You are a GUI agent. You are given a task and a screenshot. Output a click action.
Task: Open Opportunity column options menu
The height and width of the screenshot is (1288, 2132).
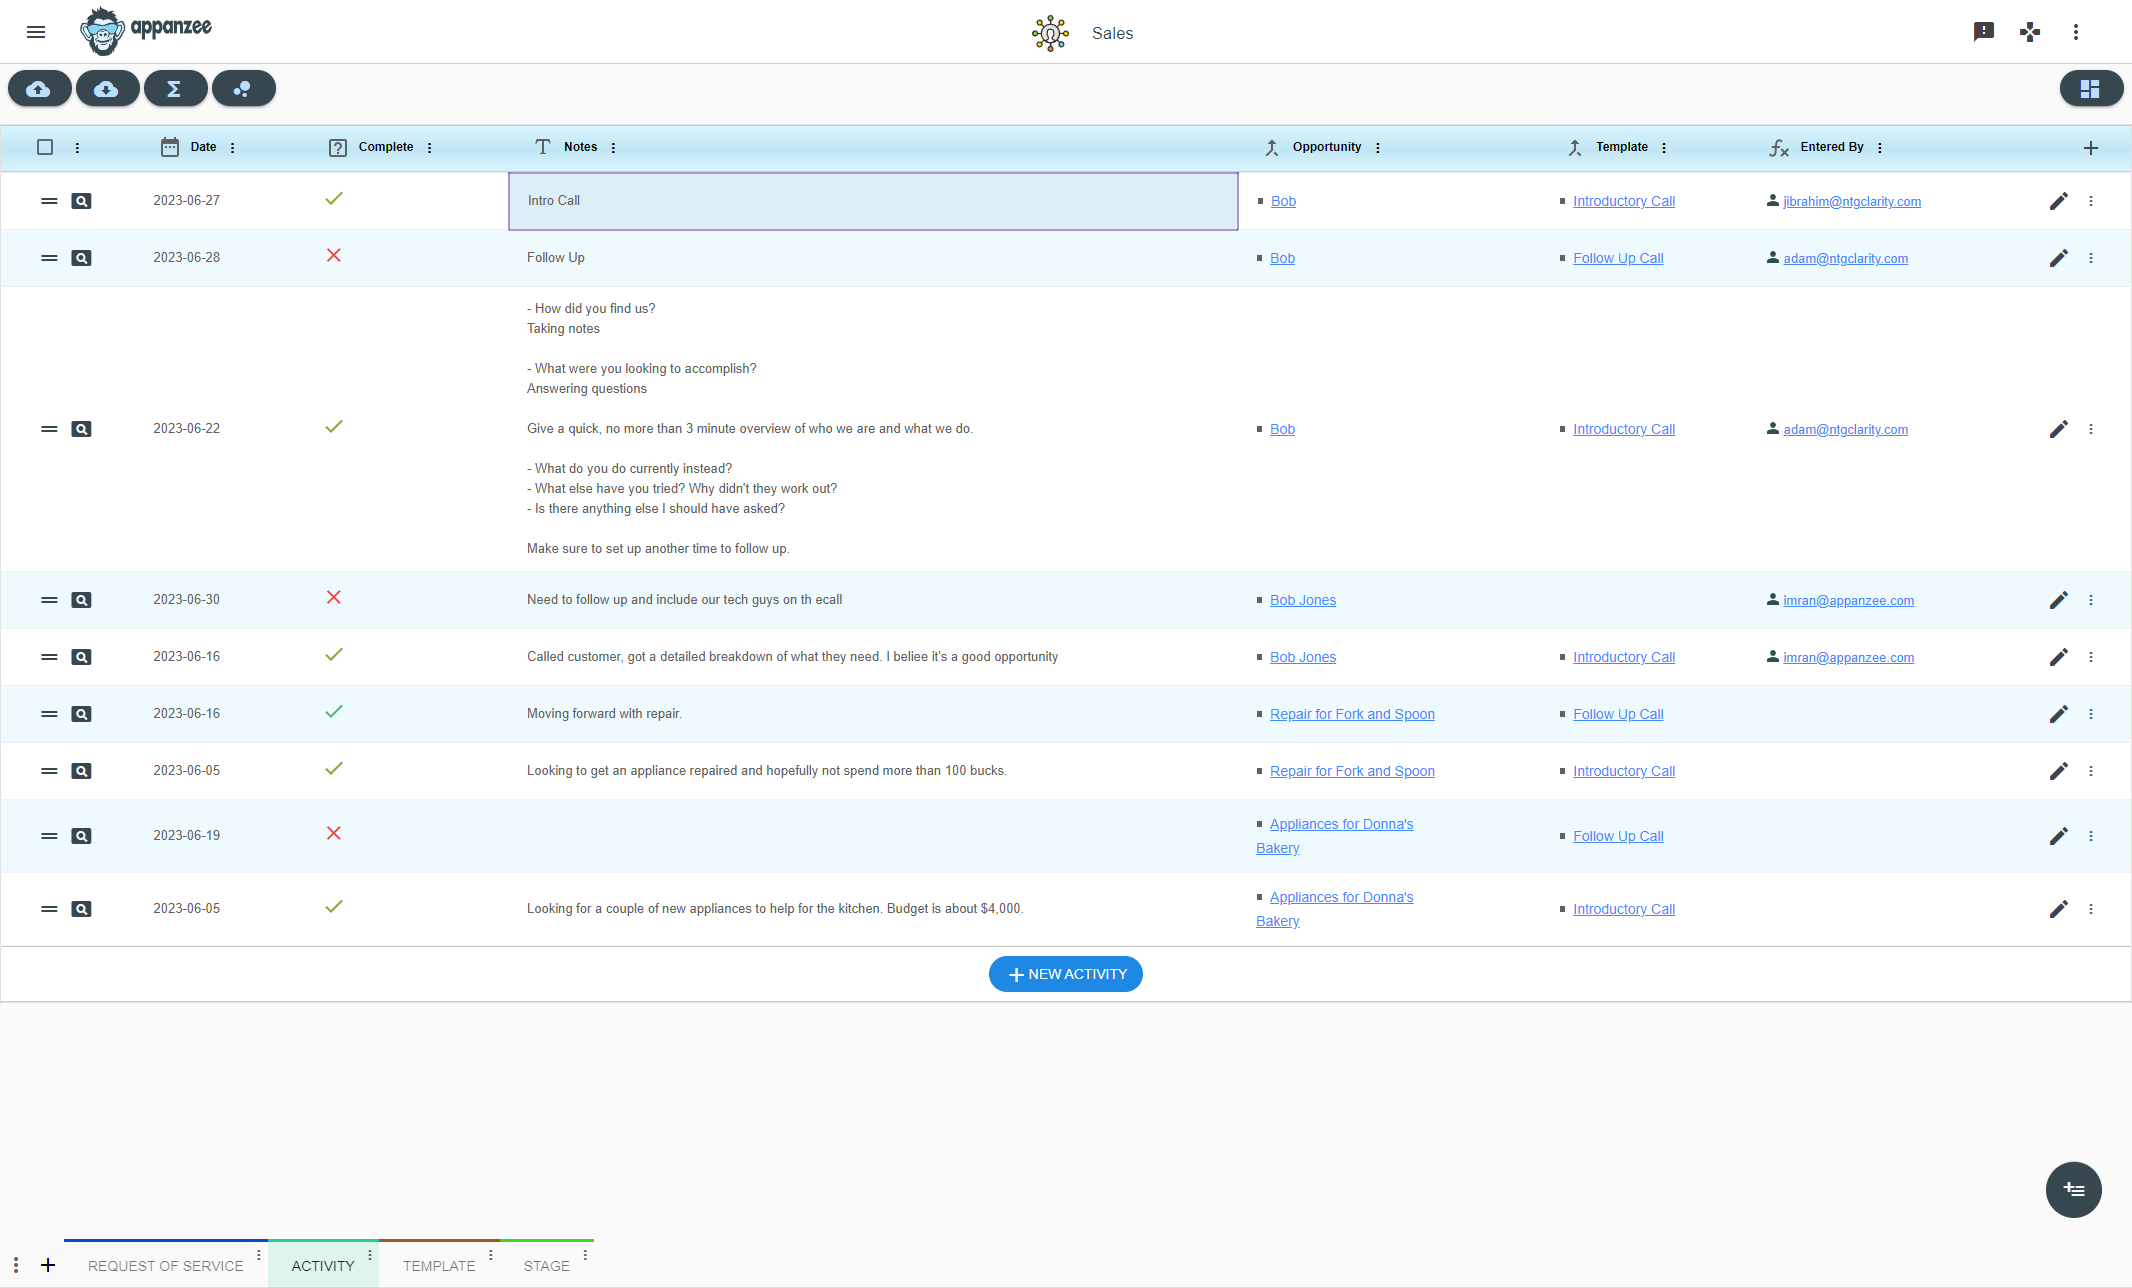point(1378,148)
